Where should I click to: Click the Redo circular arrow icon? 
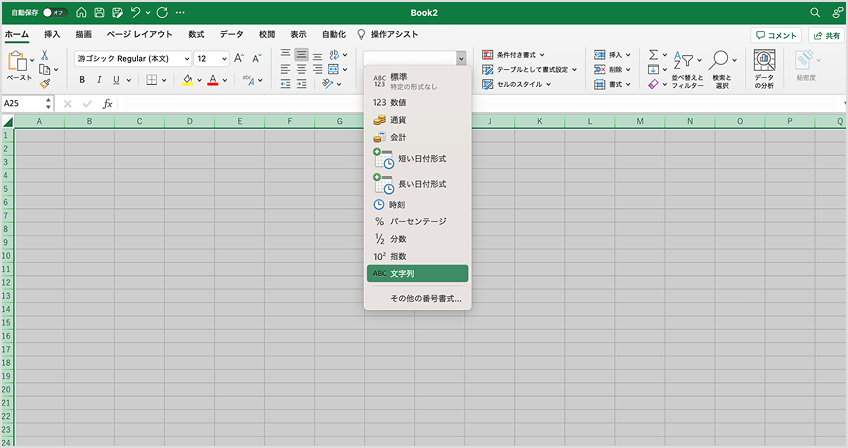162,12
